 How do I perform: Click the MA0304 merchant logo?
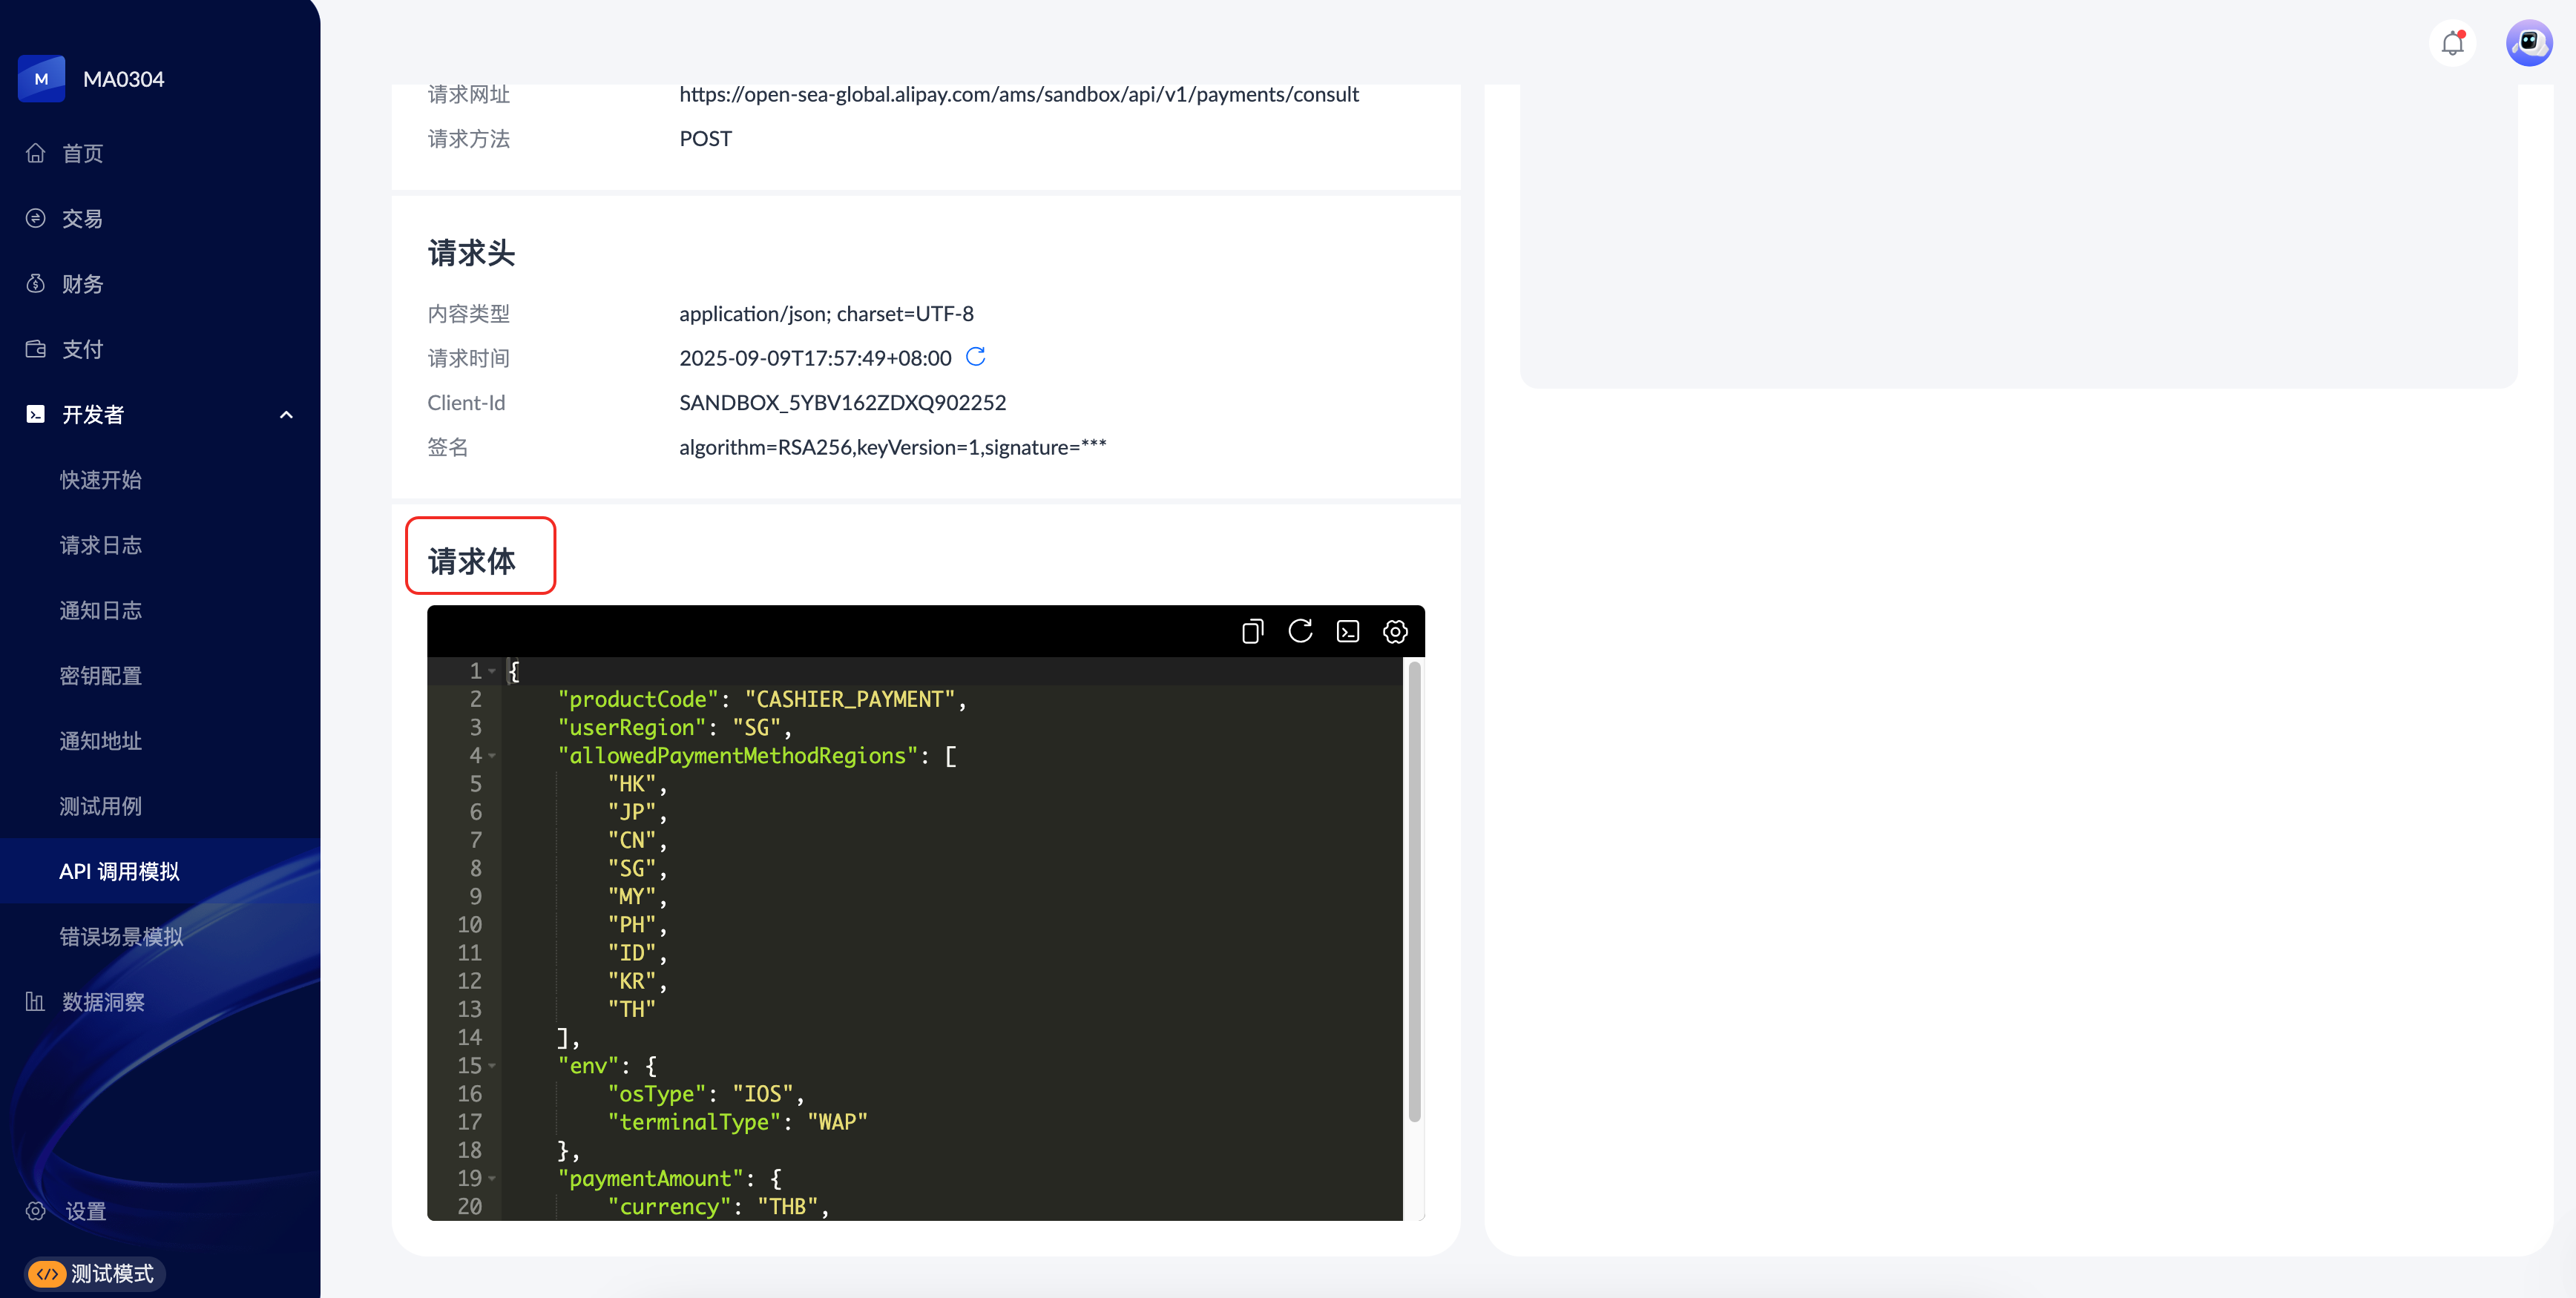click(41, 78)
